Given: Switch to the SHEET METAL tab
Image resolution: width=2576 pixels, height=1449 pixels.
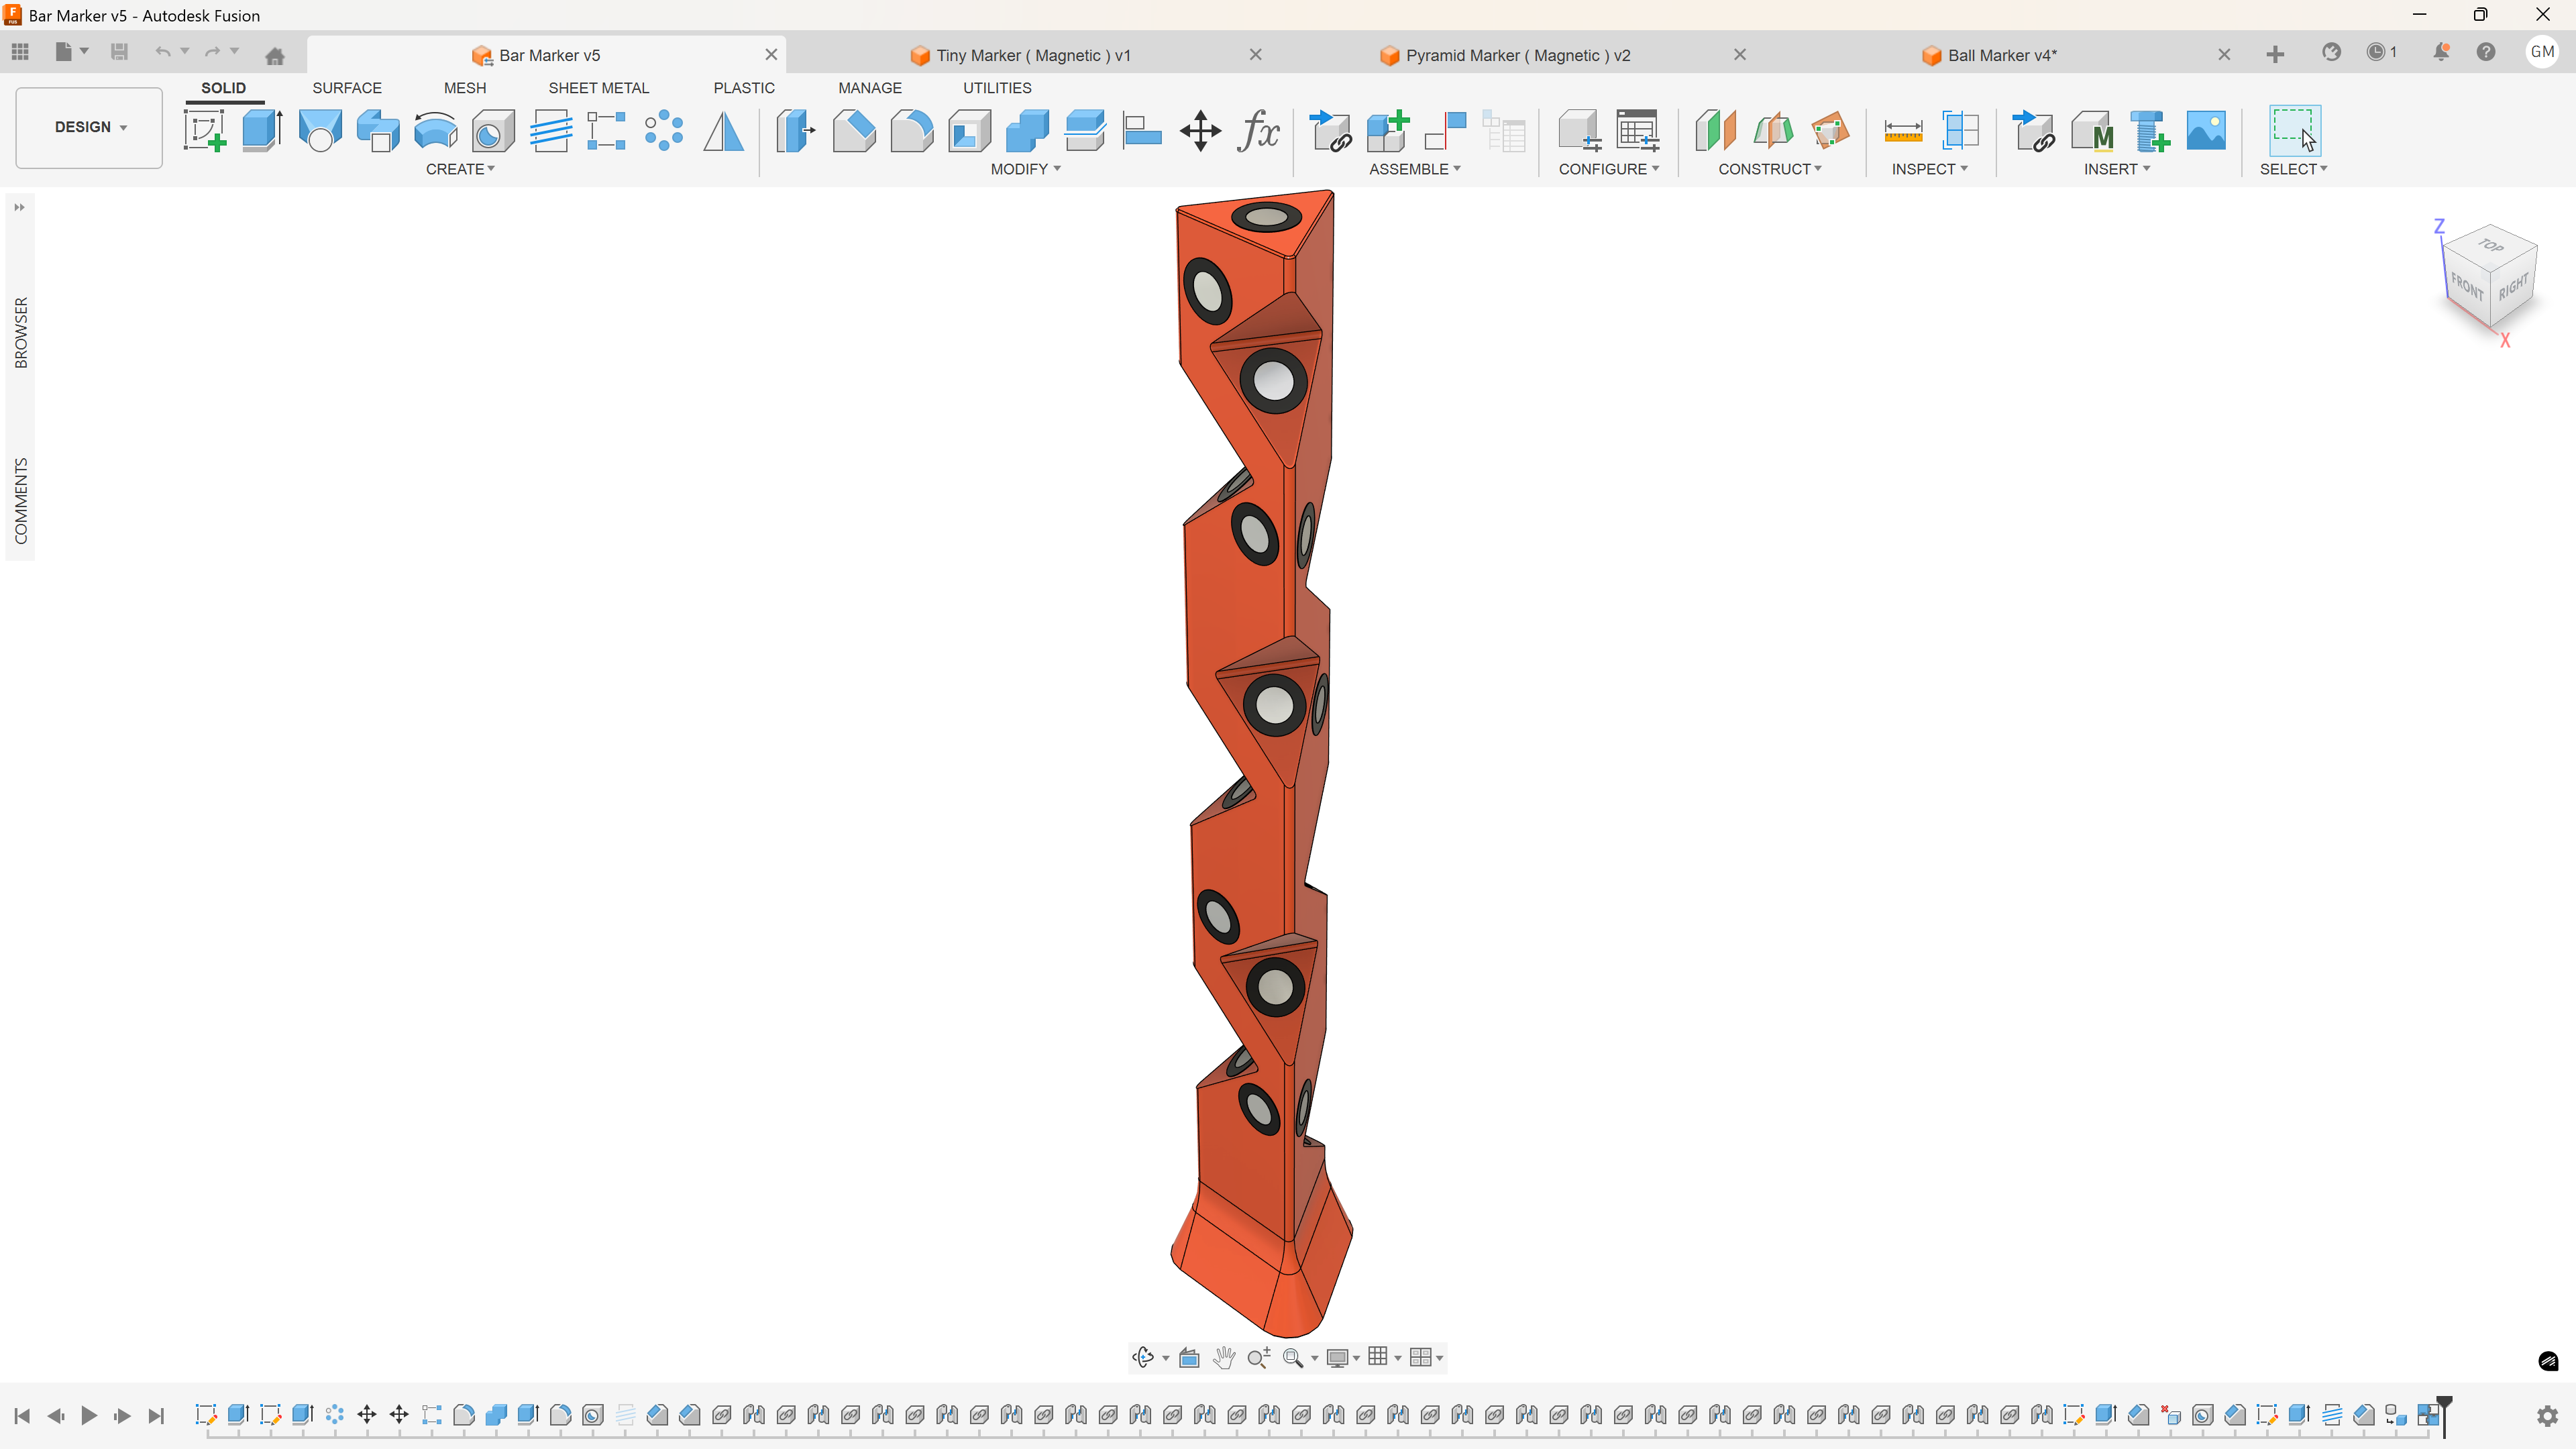Looking at the screenshot, I should pyautogui.click(x=598, y=88).
